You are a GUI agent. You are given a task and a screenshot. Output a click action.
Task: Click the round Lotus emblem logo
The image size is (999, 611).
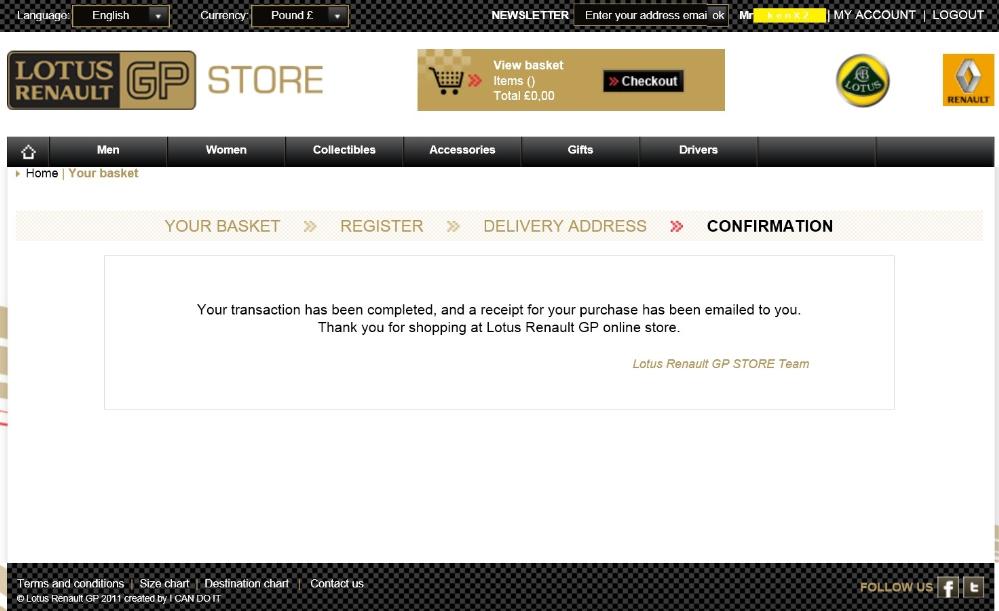[862, 81]
